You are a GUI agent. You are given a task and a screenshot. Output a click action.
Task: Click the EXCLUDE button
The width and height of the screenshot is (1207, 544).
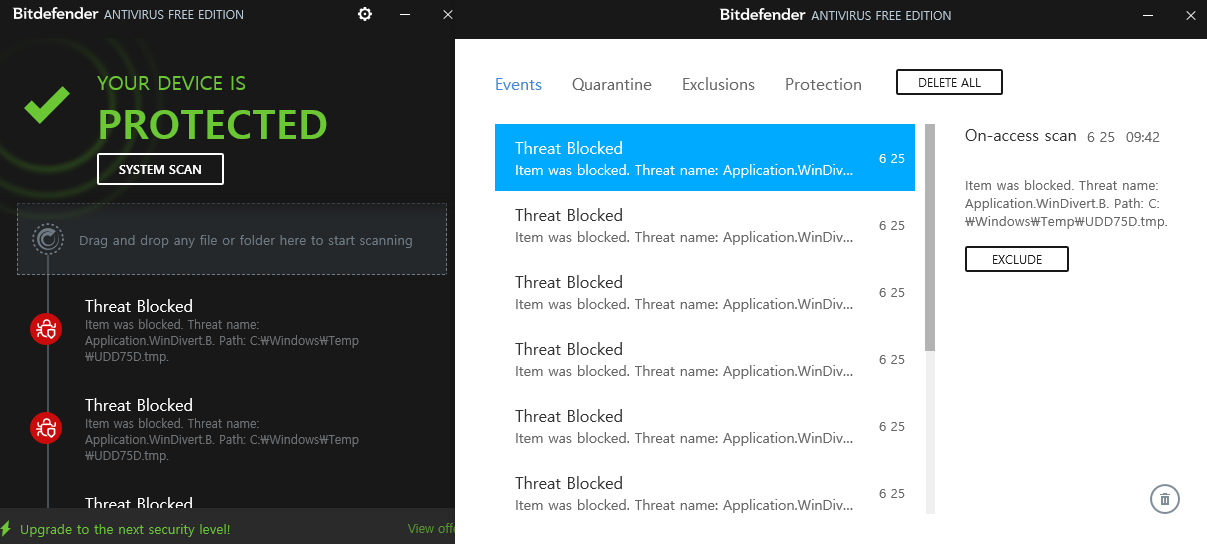coord(1016,259)
